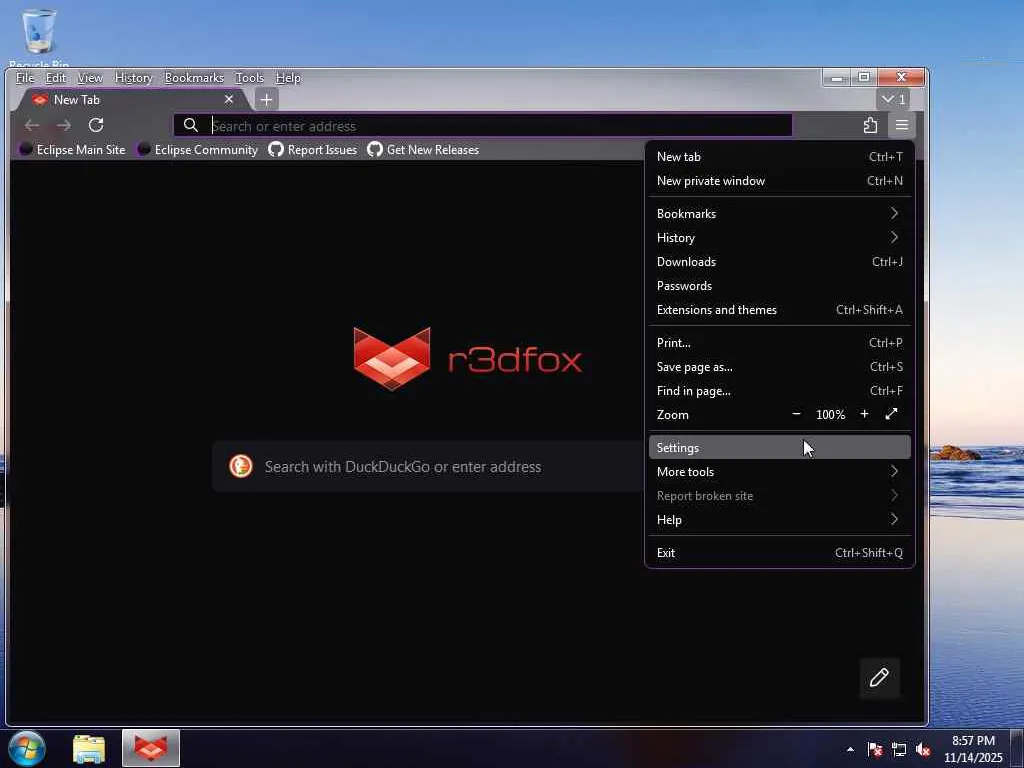Open the File menu
Screen dimensions: 1024x768
pos(25,78)
